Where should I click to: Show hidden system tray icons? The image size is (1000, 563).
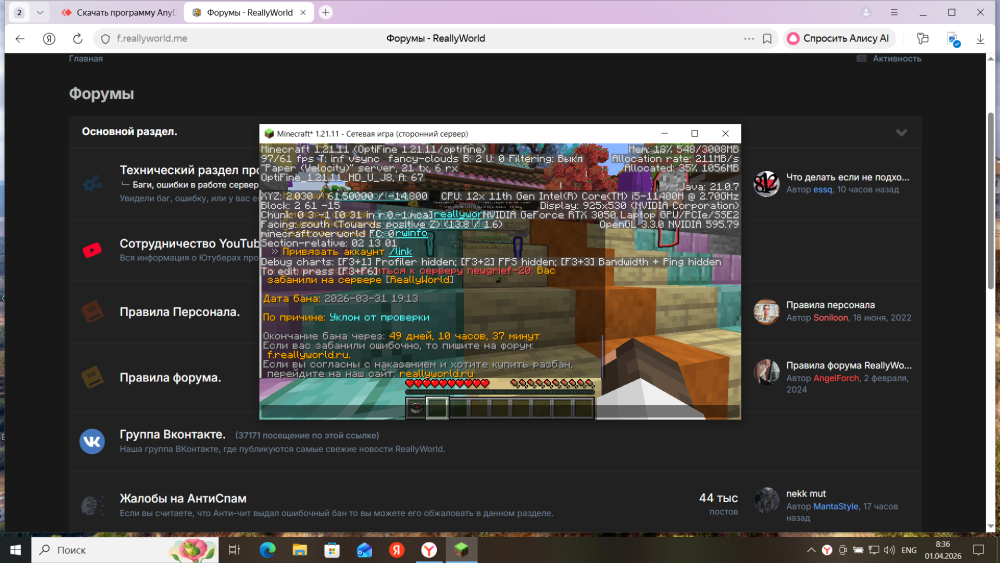point(811,550)
